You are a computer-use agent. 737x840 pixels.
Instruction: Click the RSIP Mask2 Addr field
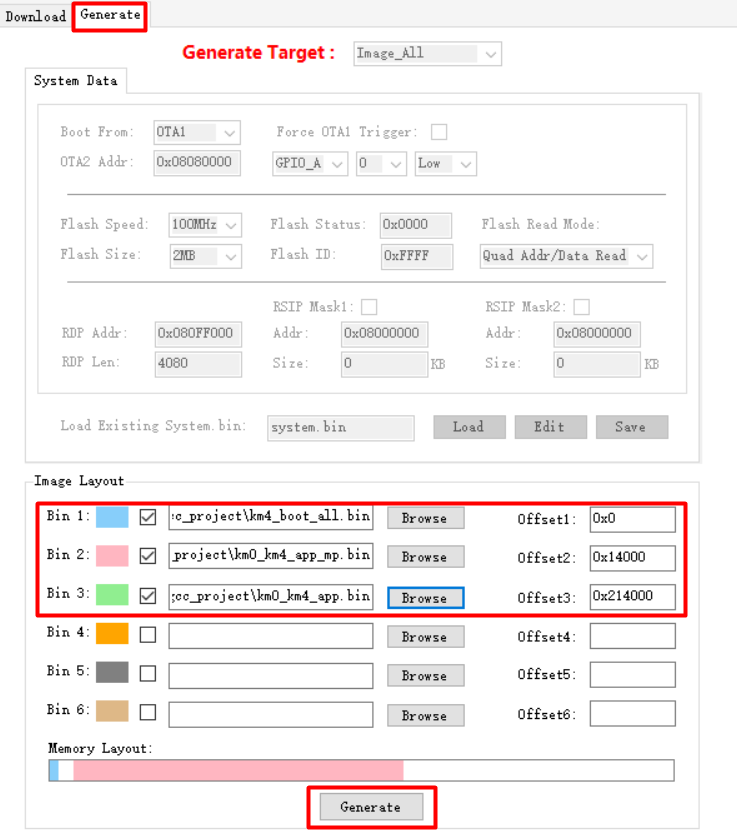597,334
